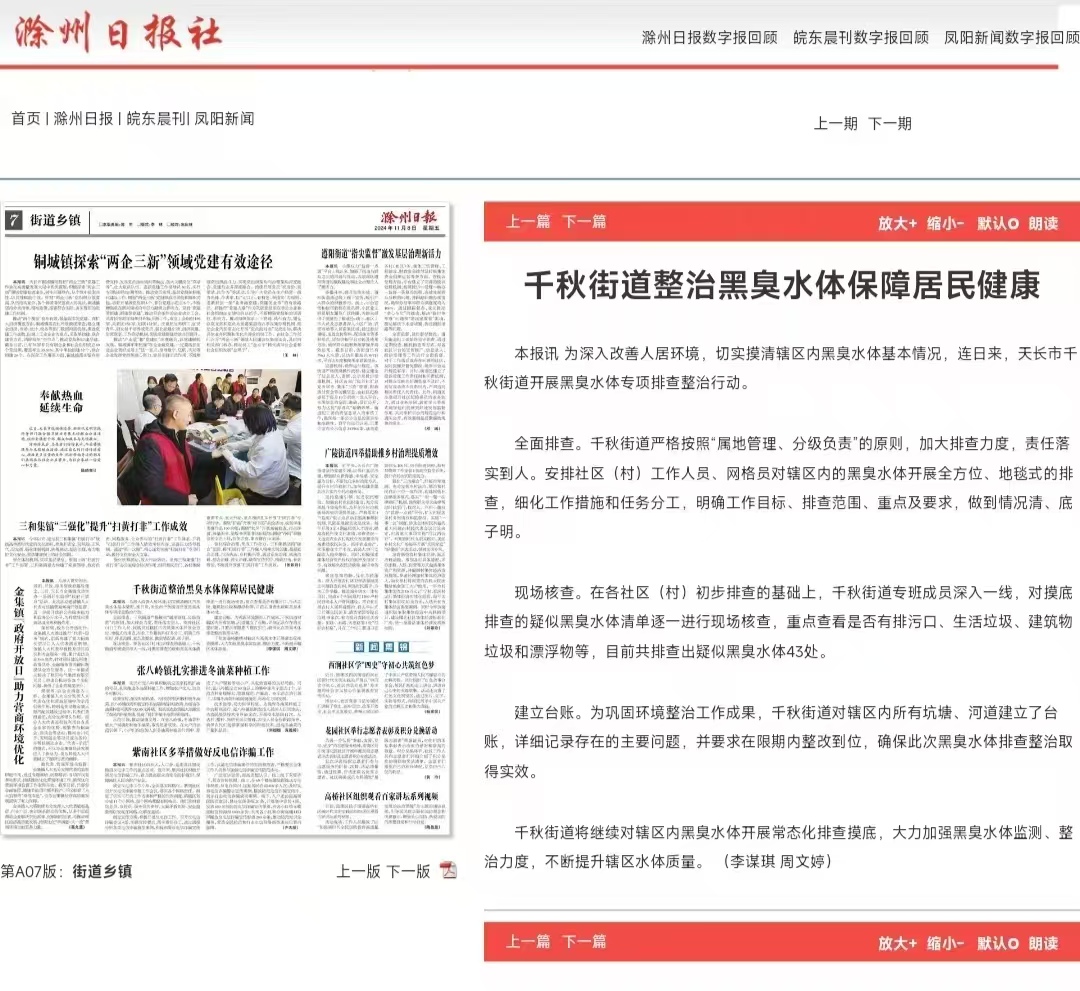Click 下一篇 in the toolbar below the article

[x=584, y=941]
